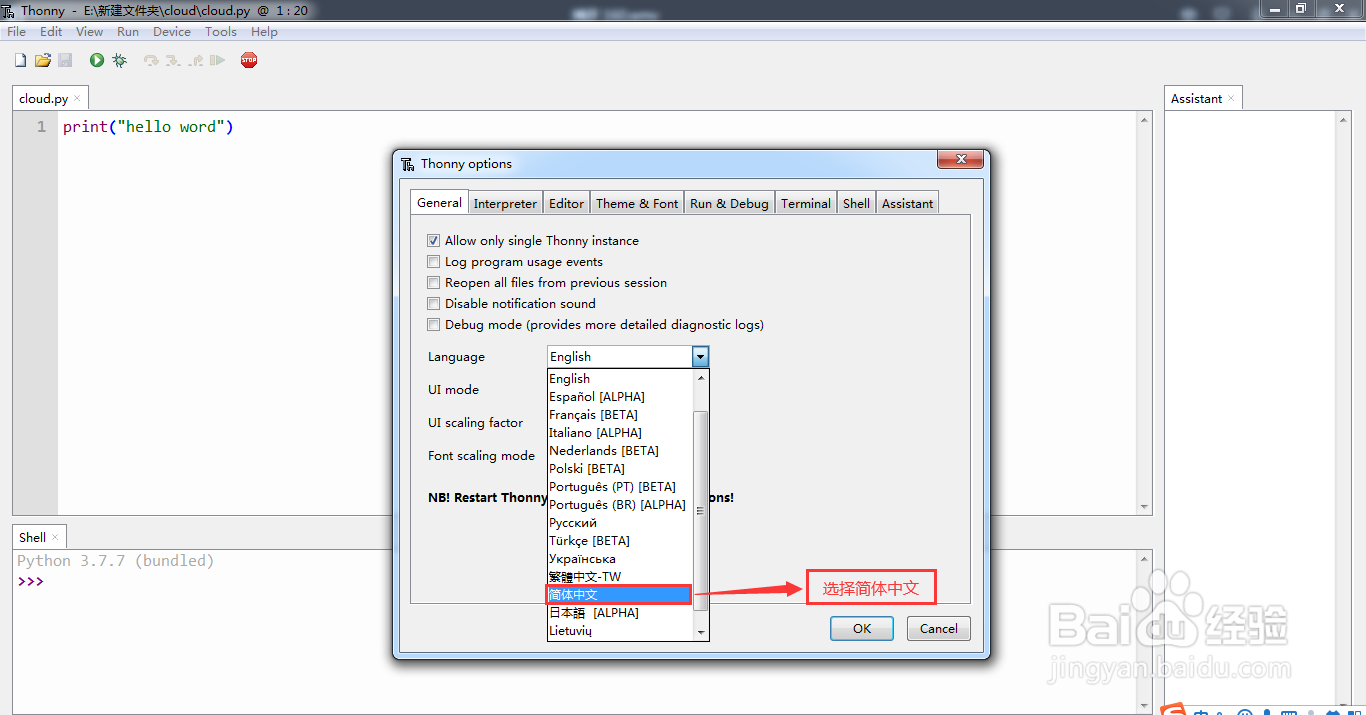1366x715 pixels.
Task: Open the File menu
Action: tap(16, 32)
